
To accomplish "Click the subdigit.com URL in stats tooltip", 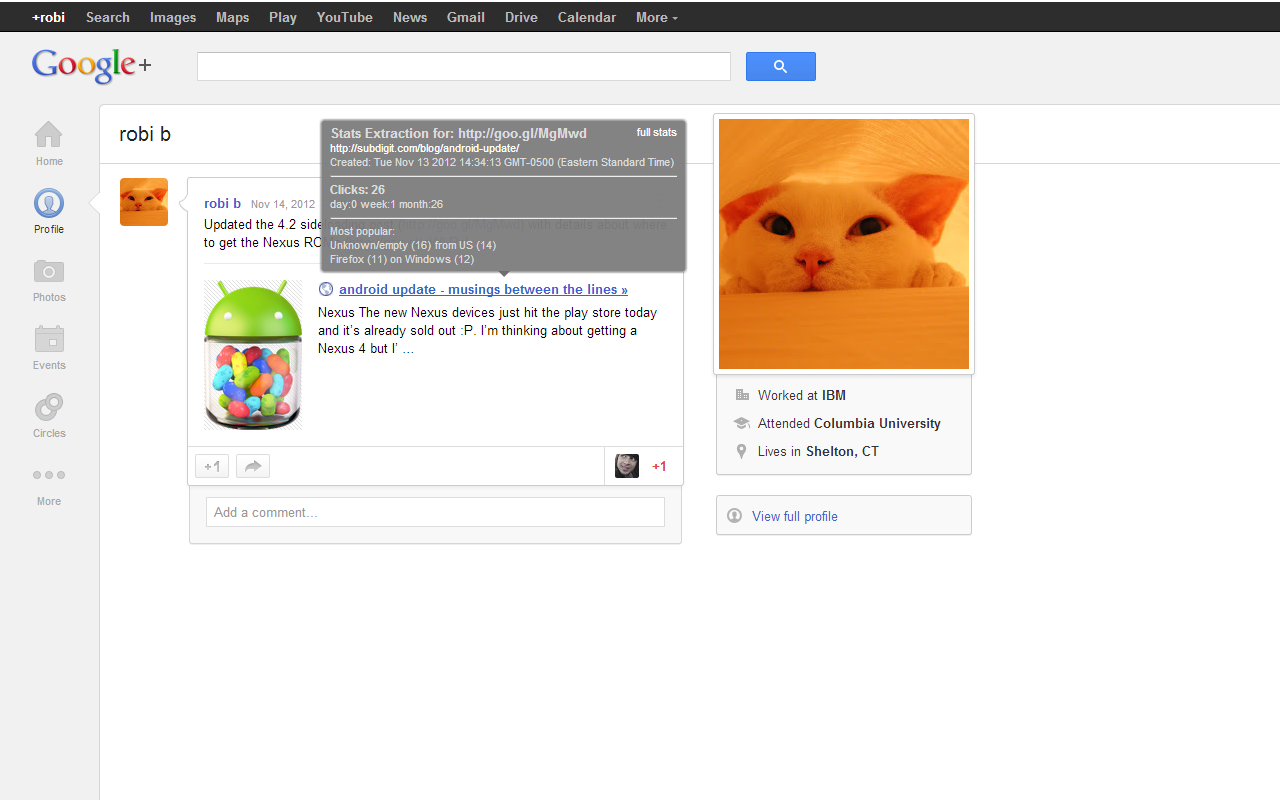I will (425, 148).
